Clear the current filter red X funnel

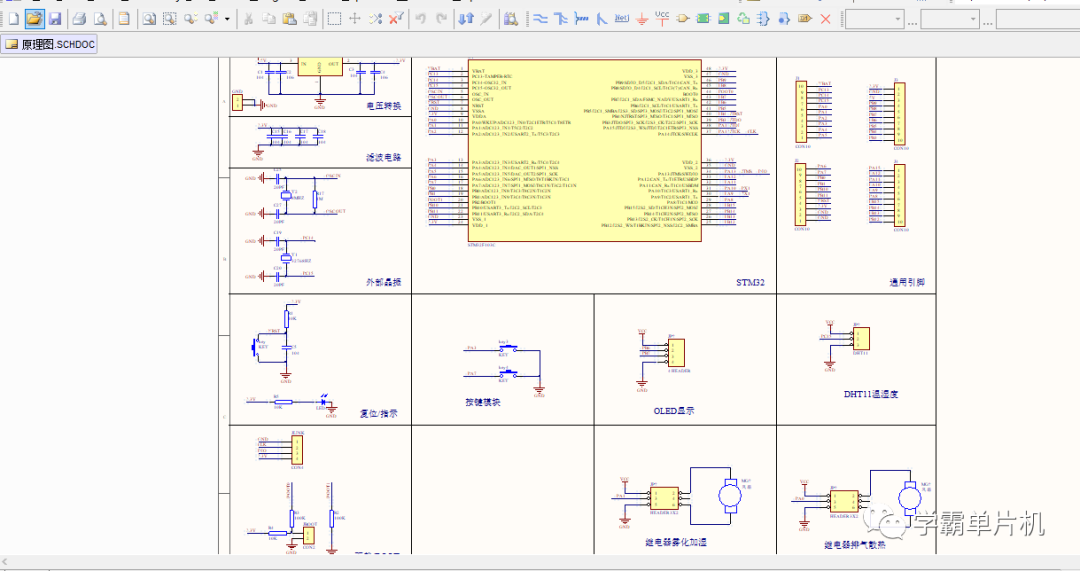tap(396, 19)
